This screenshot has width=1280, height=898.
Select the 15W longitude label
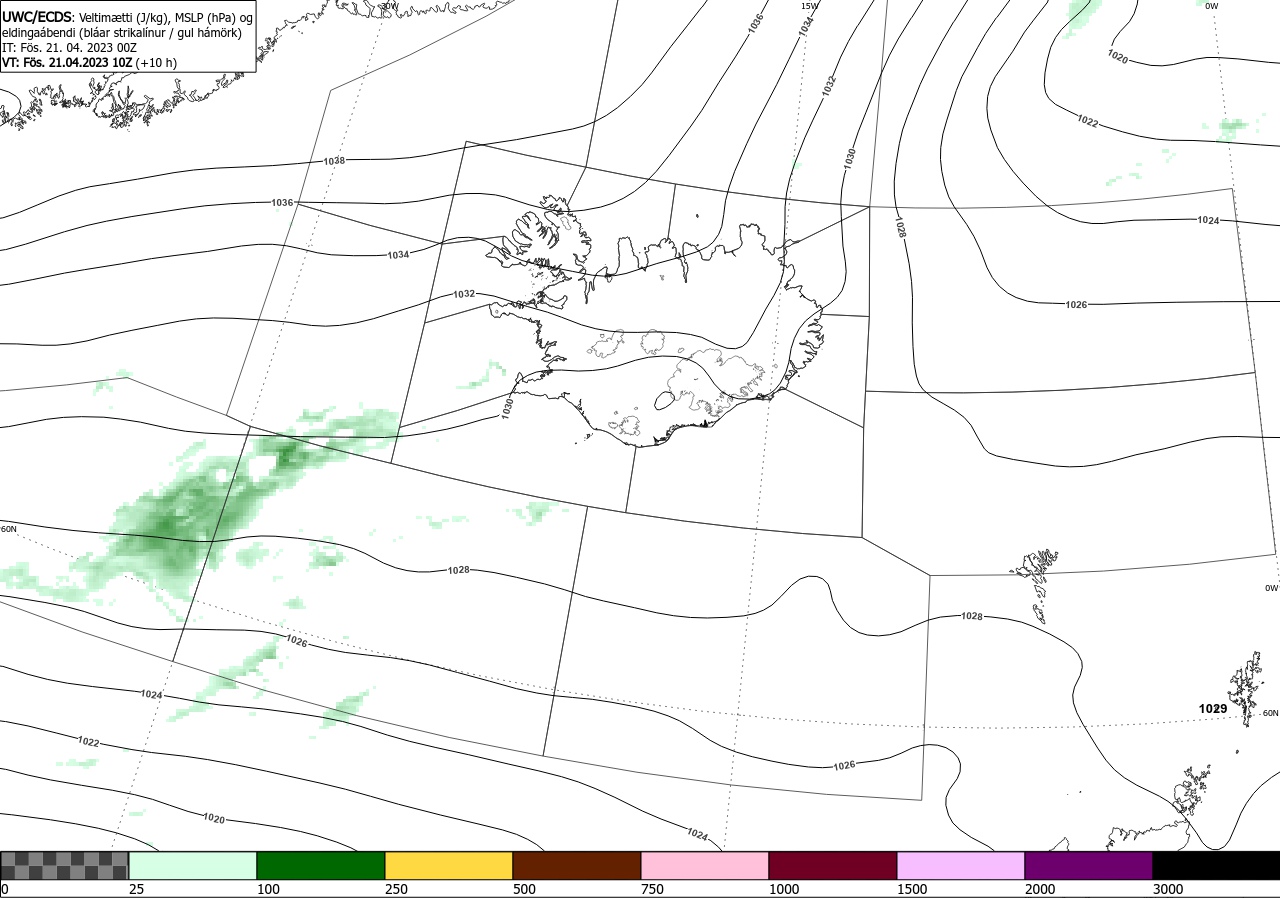pos(810,6)
